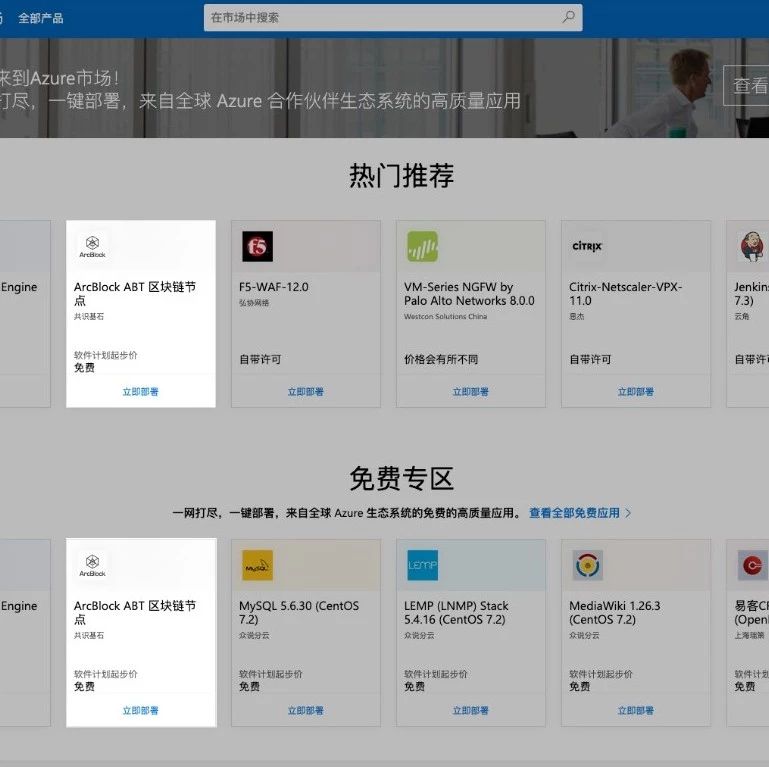Click 立即部署 for VM-Series NGFW
The height and width of the screenshot is (767, 769).
click(x=470, y=392)
